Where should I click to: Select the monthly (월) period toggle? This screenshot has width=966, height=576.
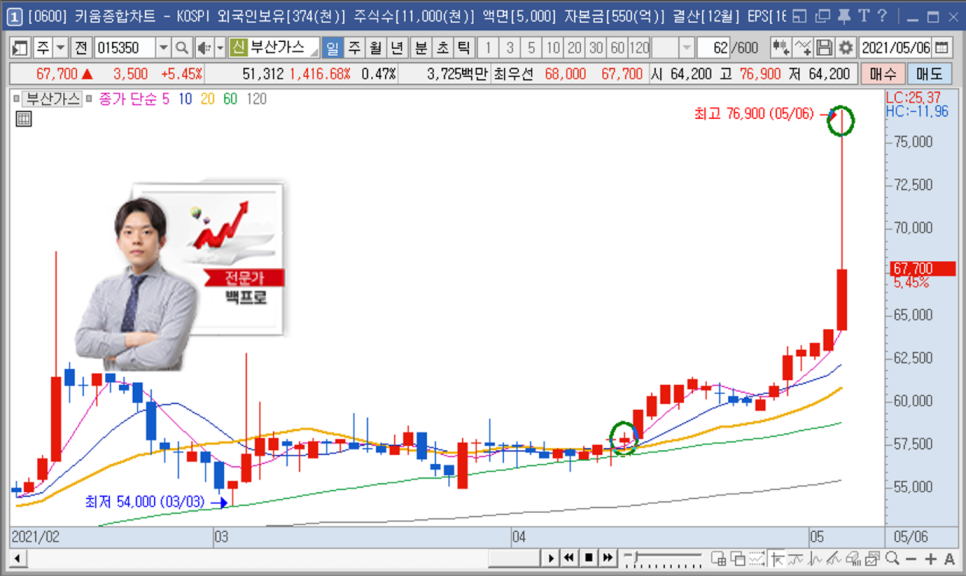[376, 47]
